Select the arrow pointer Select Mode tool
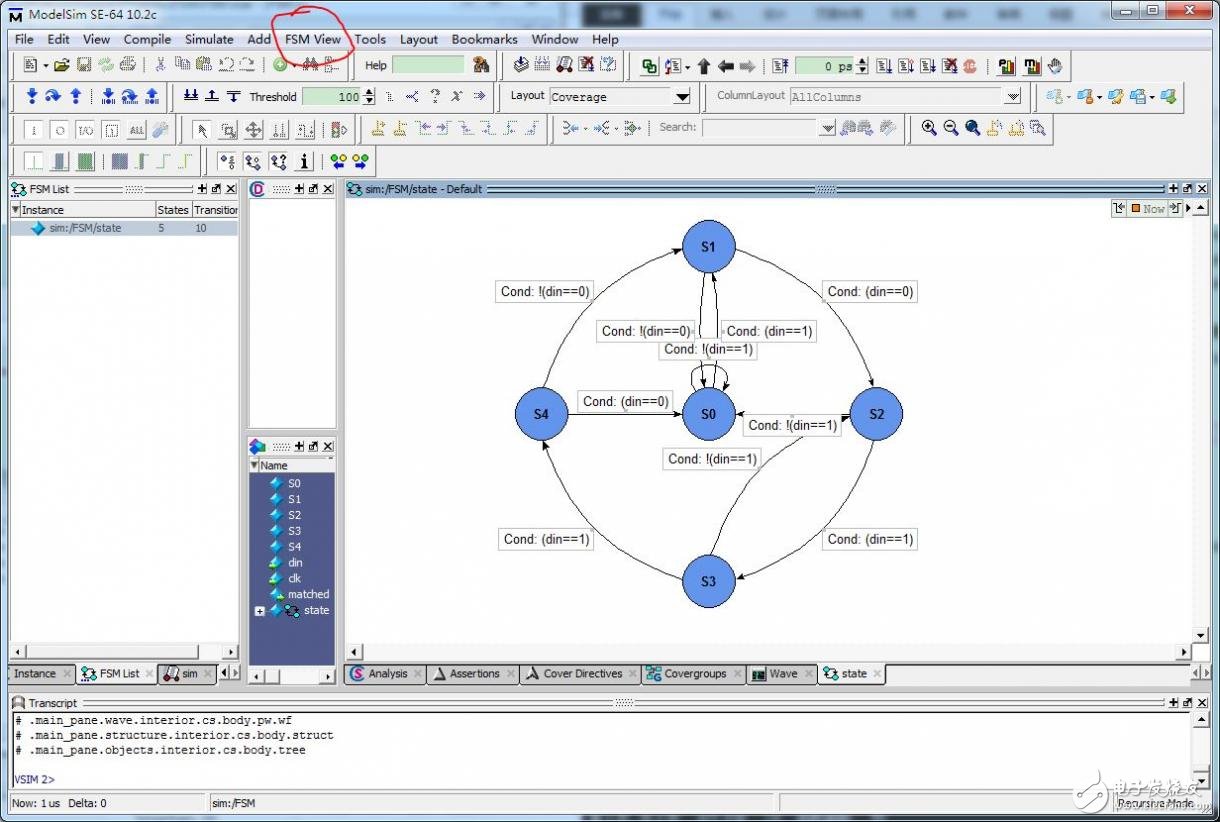Screen dimensions: 1220x822 tap(202, 129)
